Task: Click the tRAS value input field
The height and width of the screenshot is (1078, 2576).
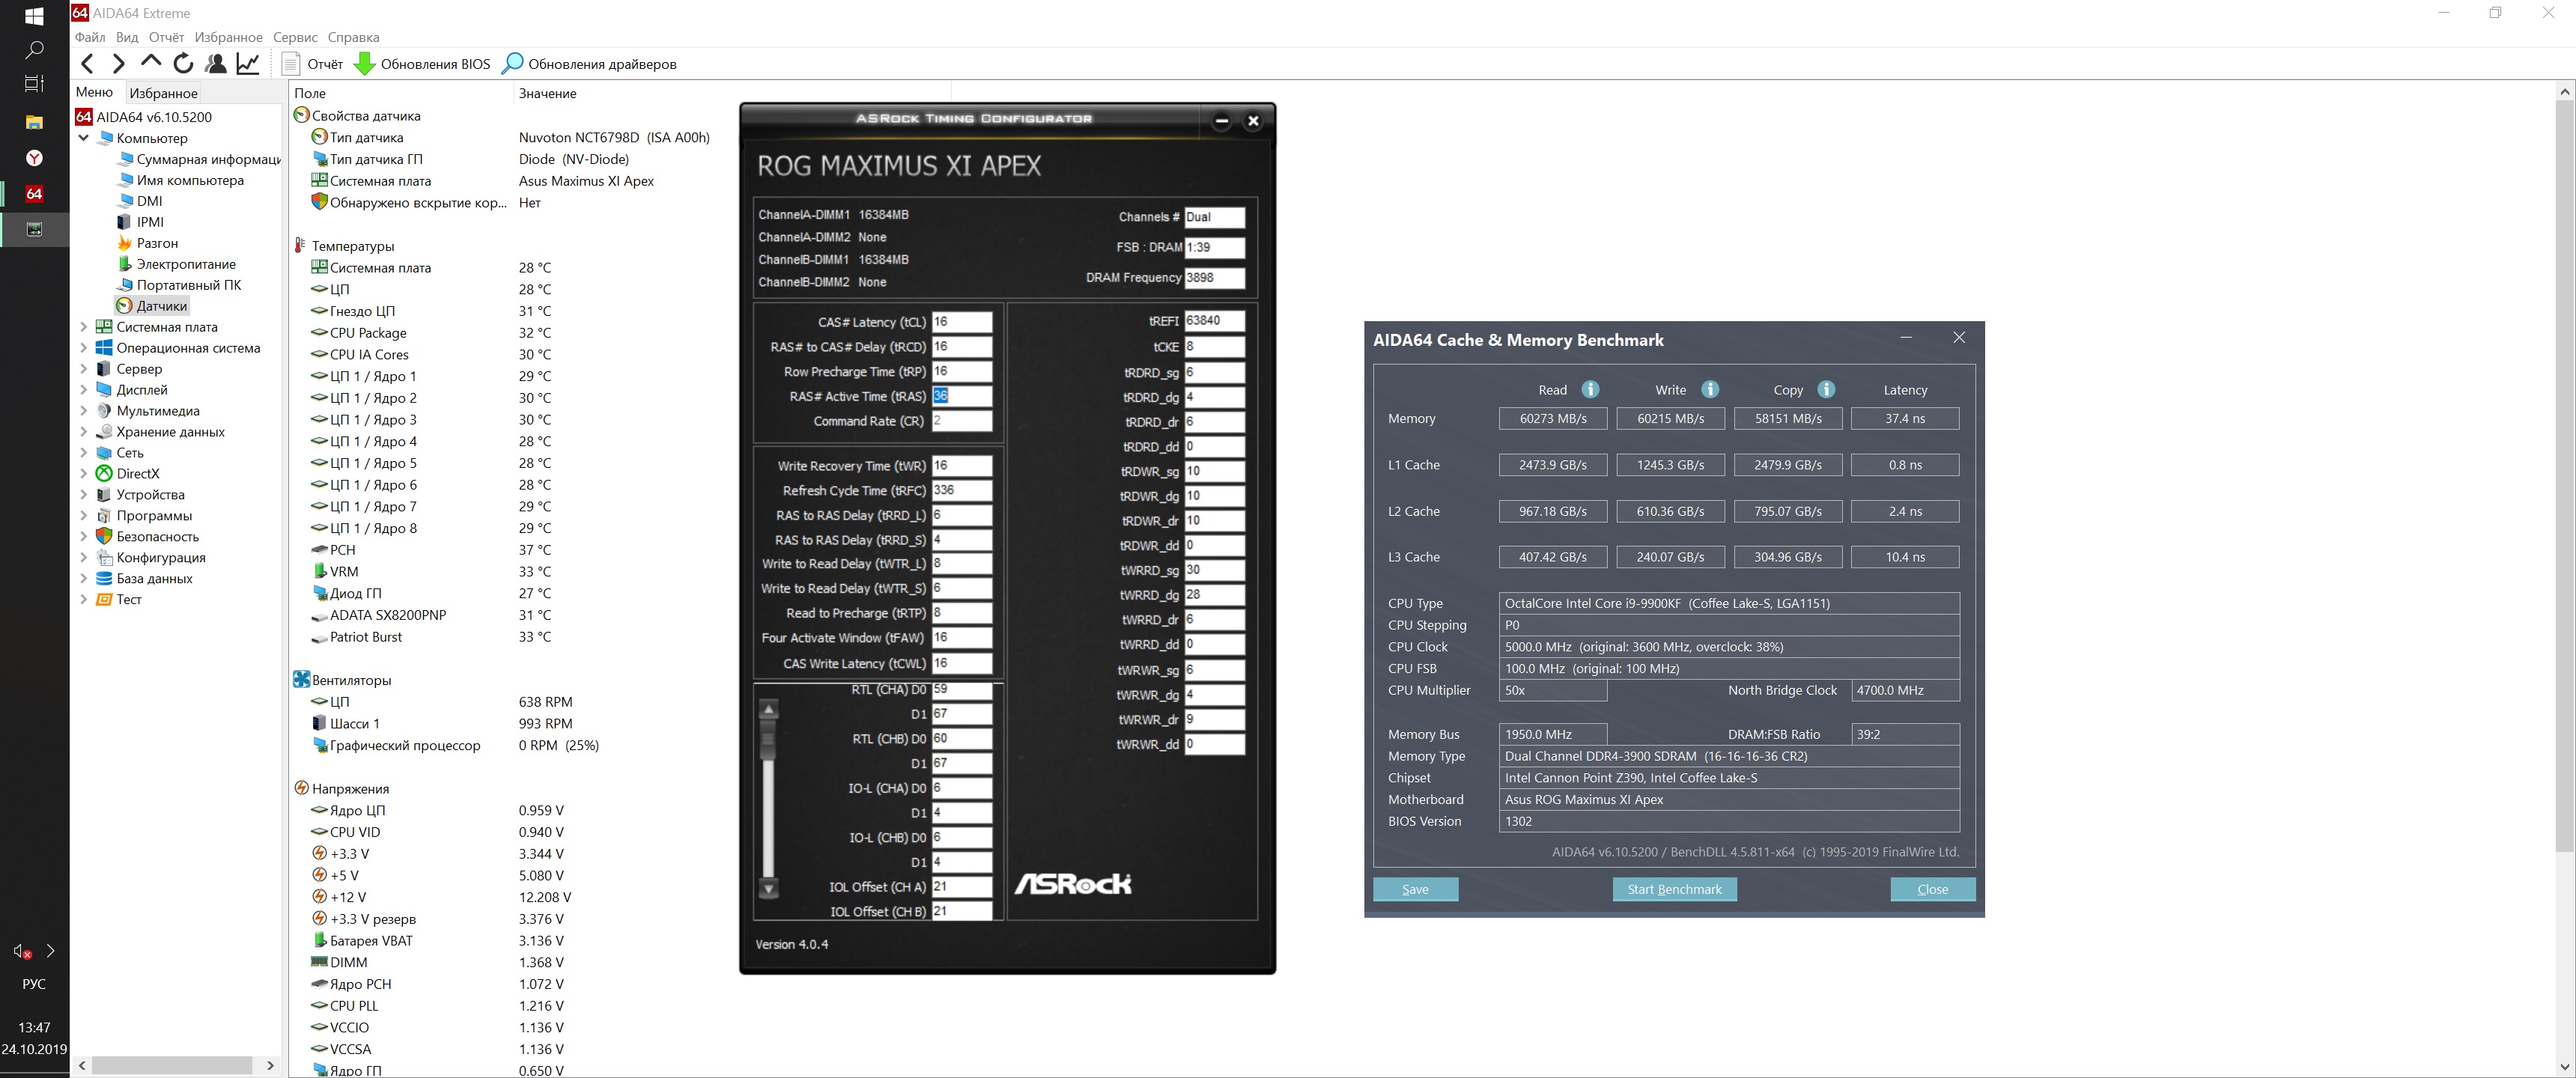Action: pos(962,396)
